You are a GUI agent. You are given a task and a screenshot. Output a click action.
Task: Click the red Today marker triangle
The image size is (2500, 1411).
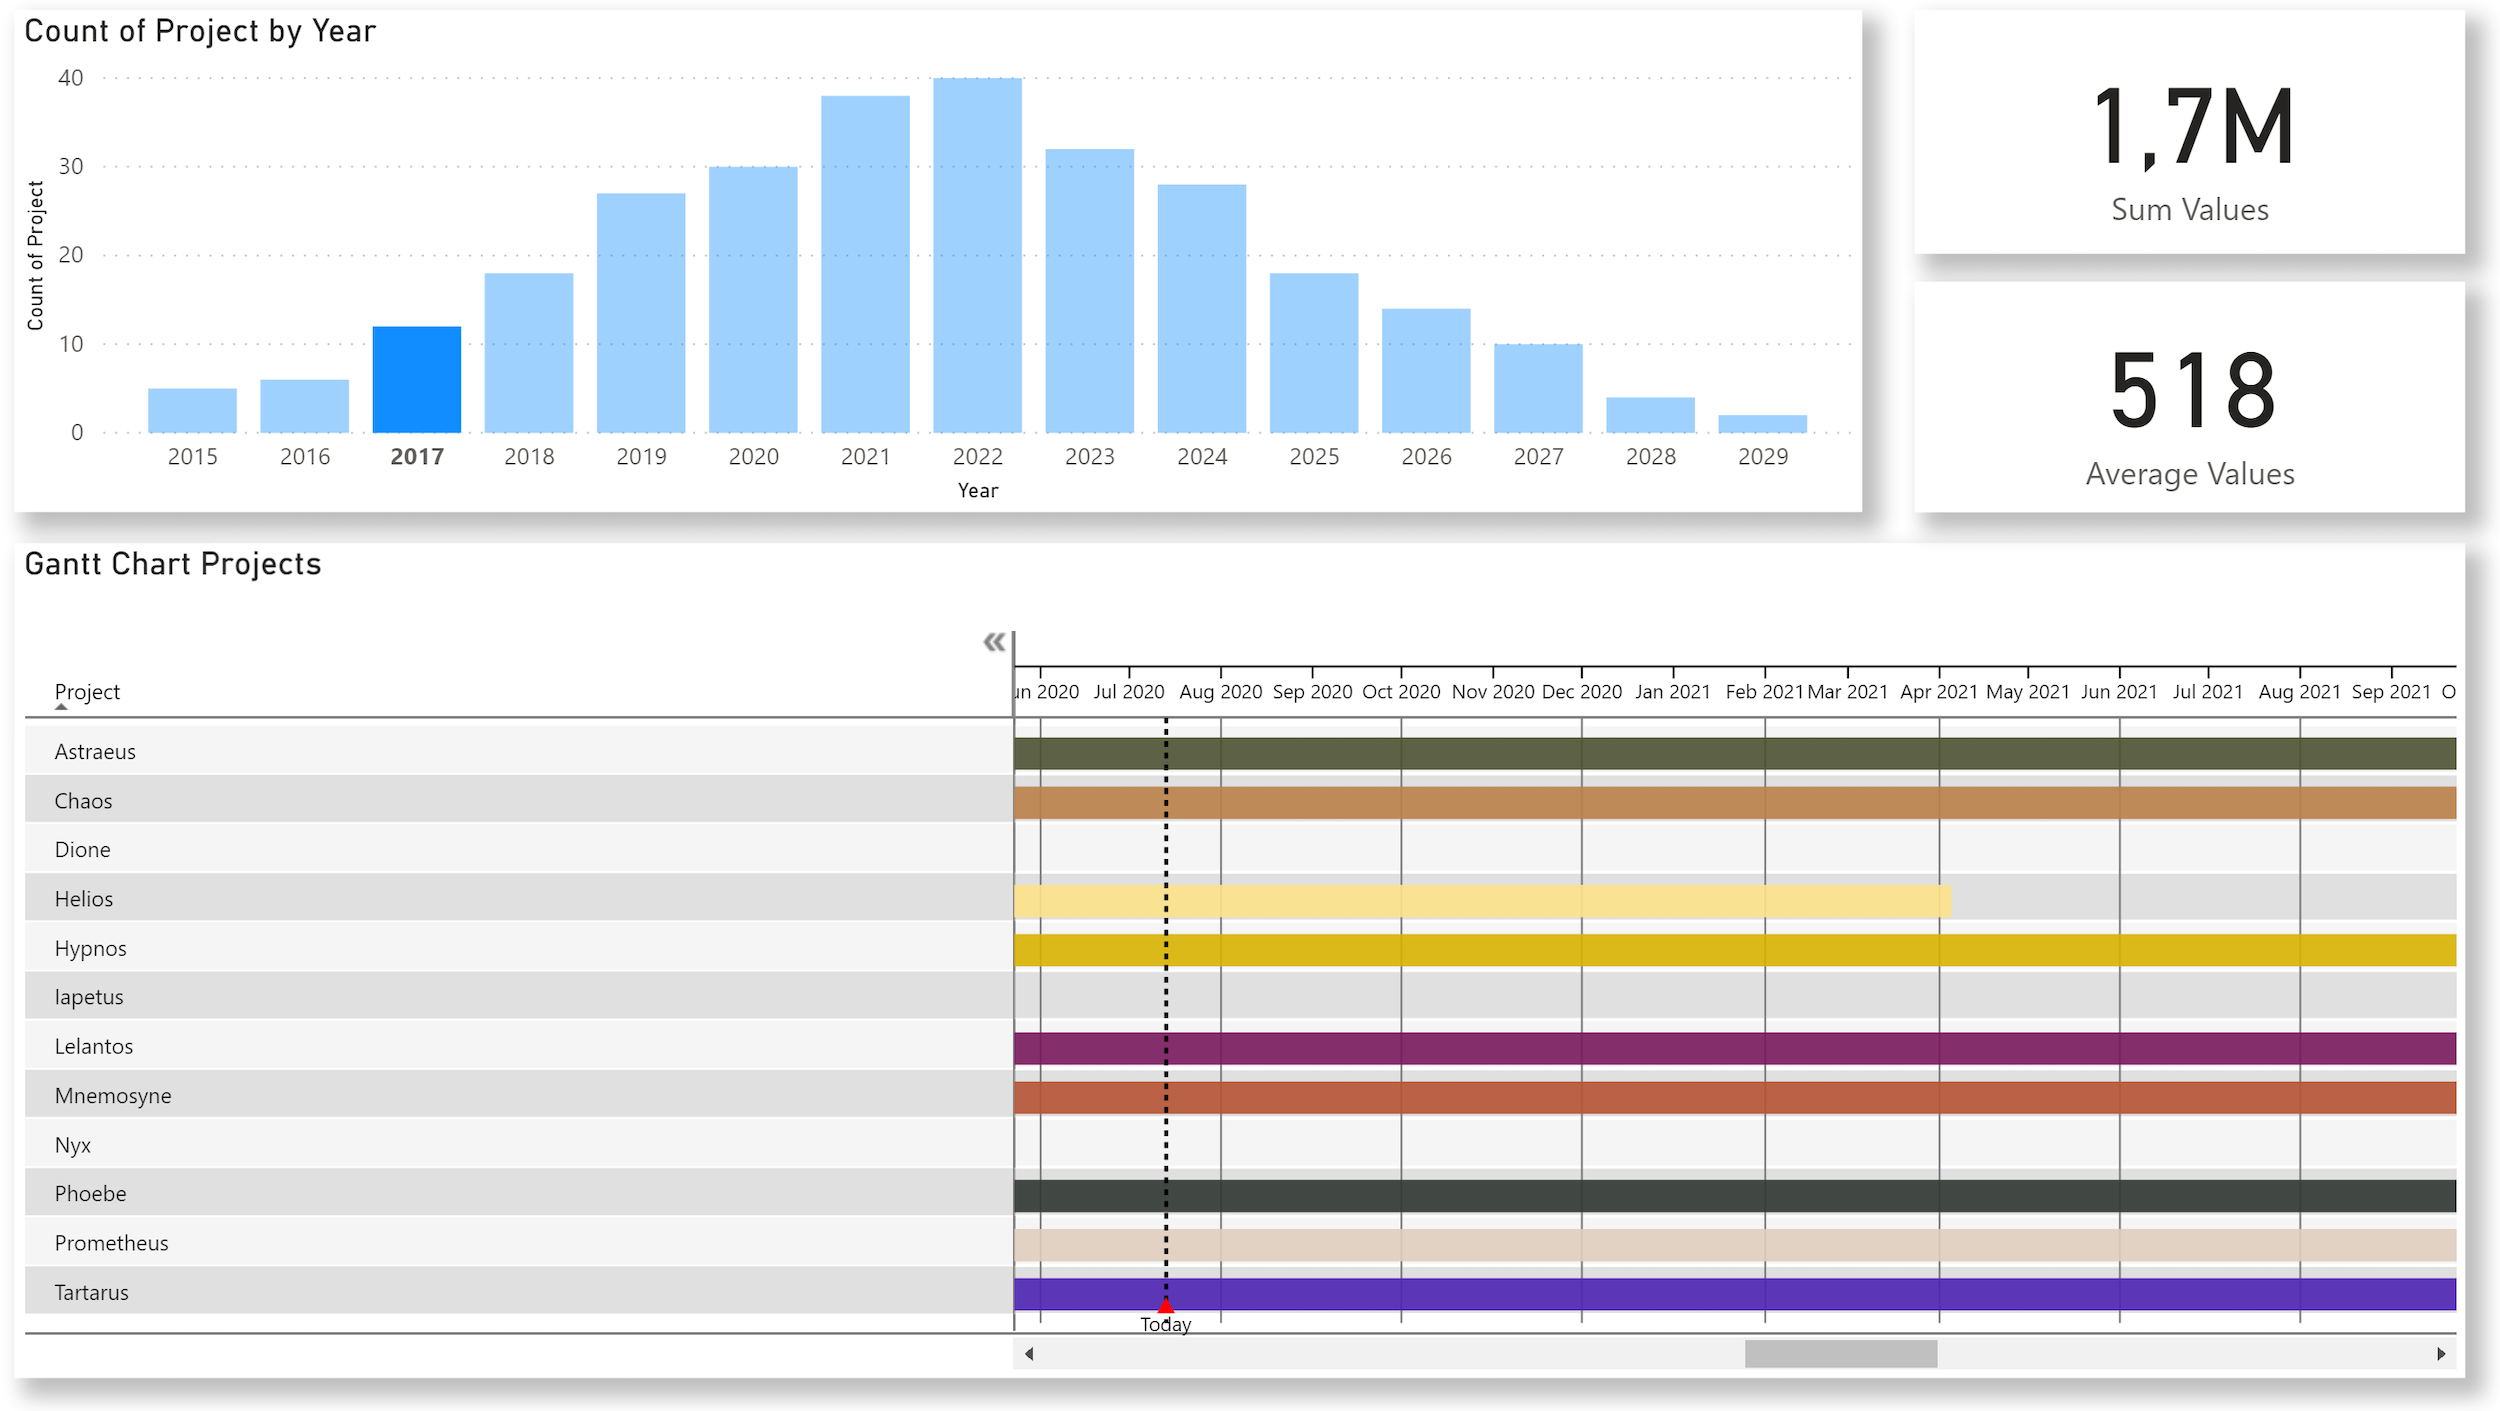click(1165, 1306)
